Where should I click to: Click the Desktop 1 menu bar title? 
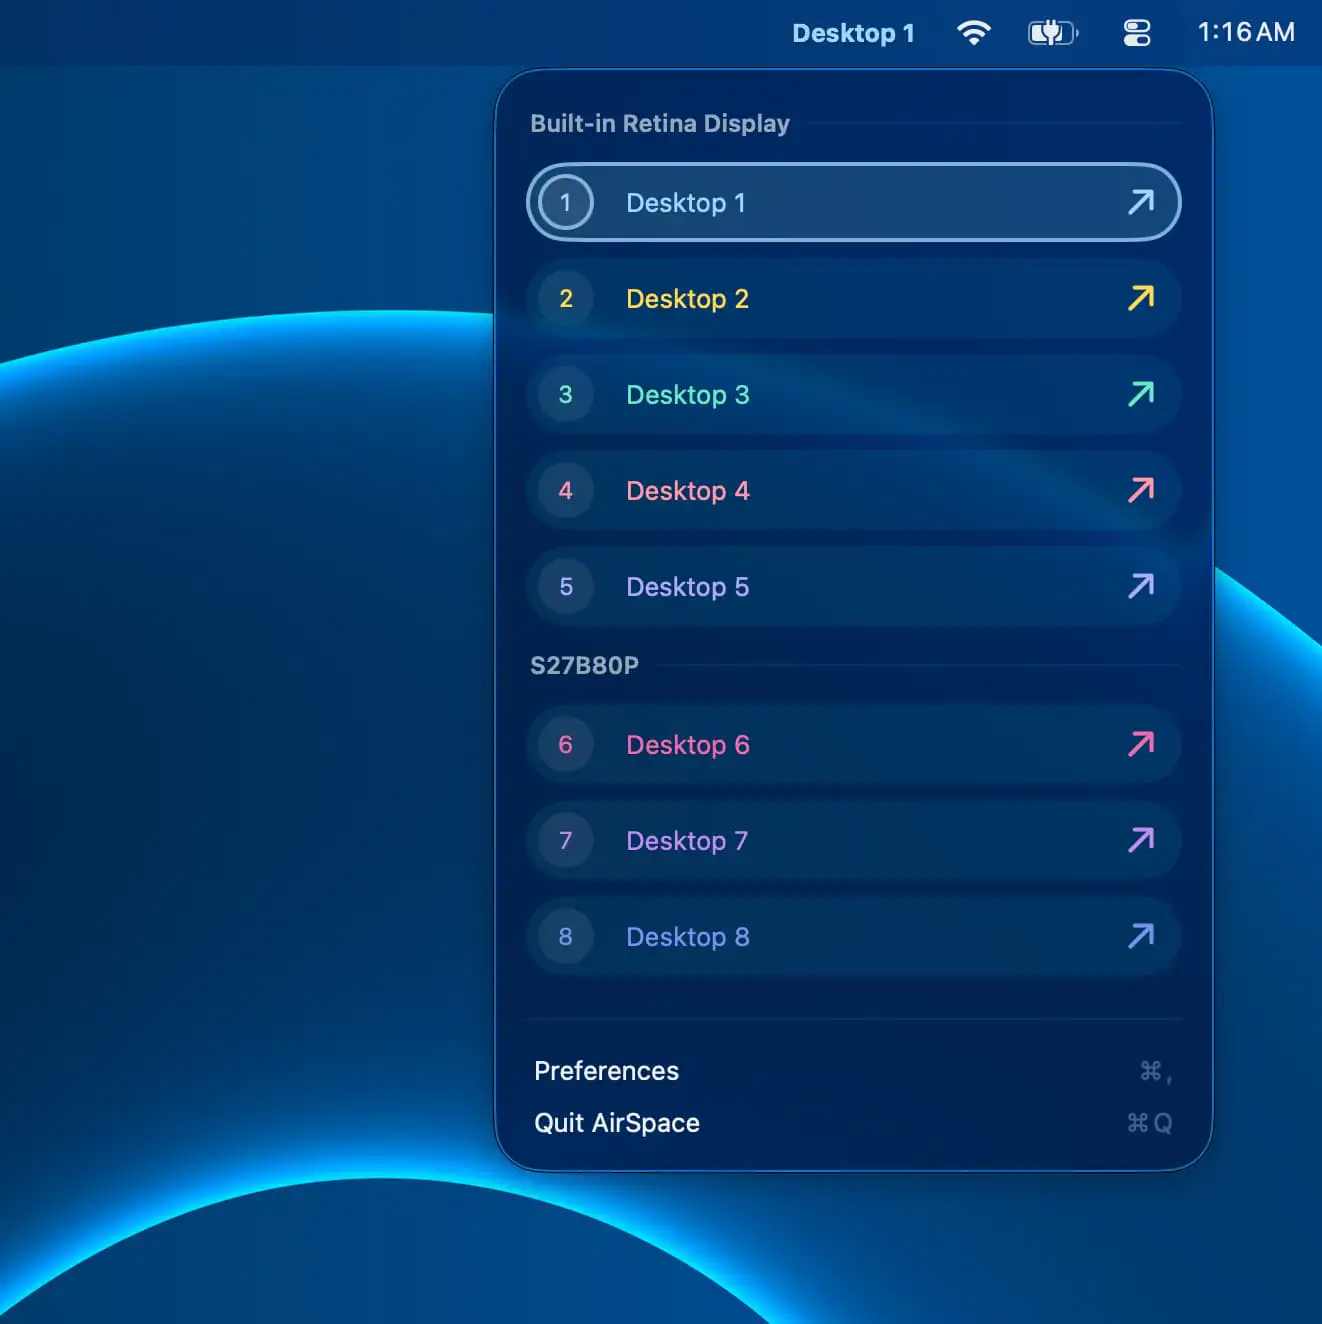pyautogui.click(x=853, y=33)
